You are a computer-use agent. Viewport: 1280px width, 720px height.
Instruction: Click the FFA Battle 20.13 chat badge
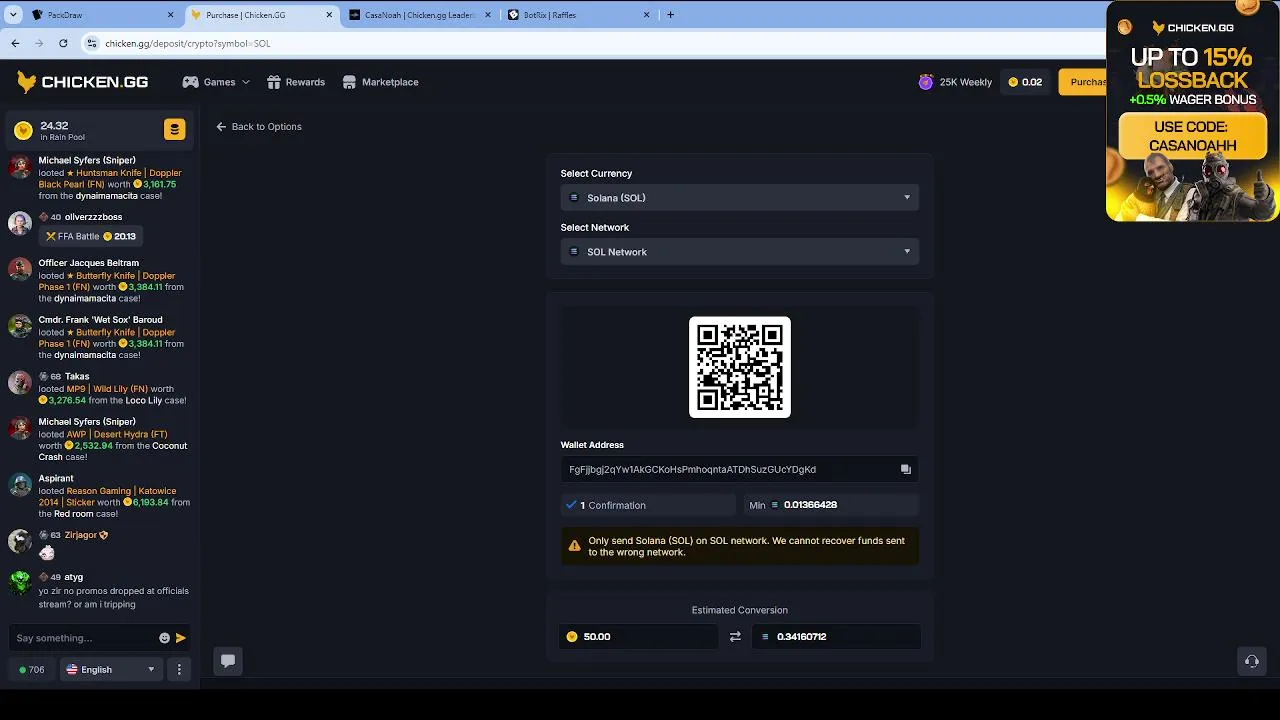(90, 236)
